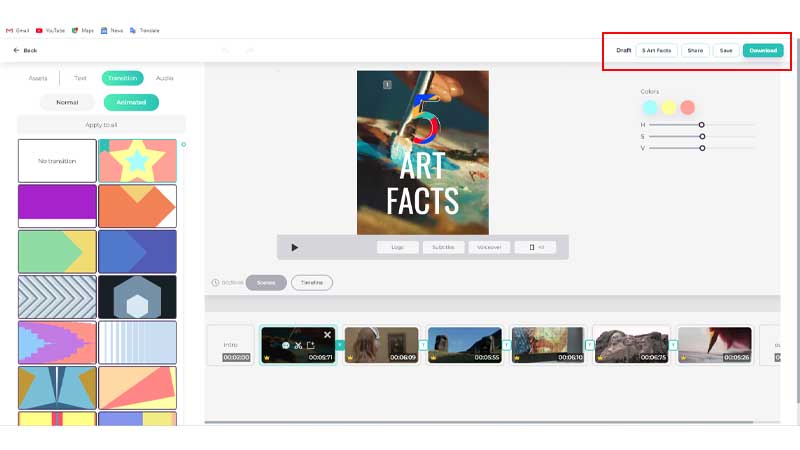
Task: Click the crown icon on 00:06:09 scene
Action: click(350, 358)
